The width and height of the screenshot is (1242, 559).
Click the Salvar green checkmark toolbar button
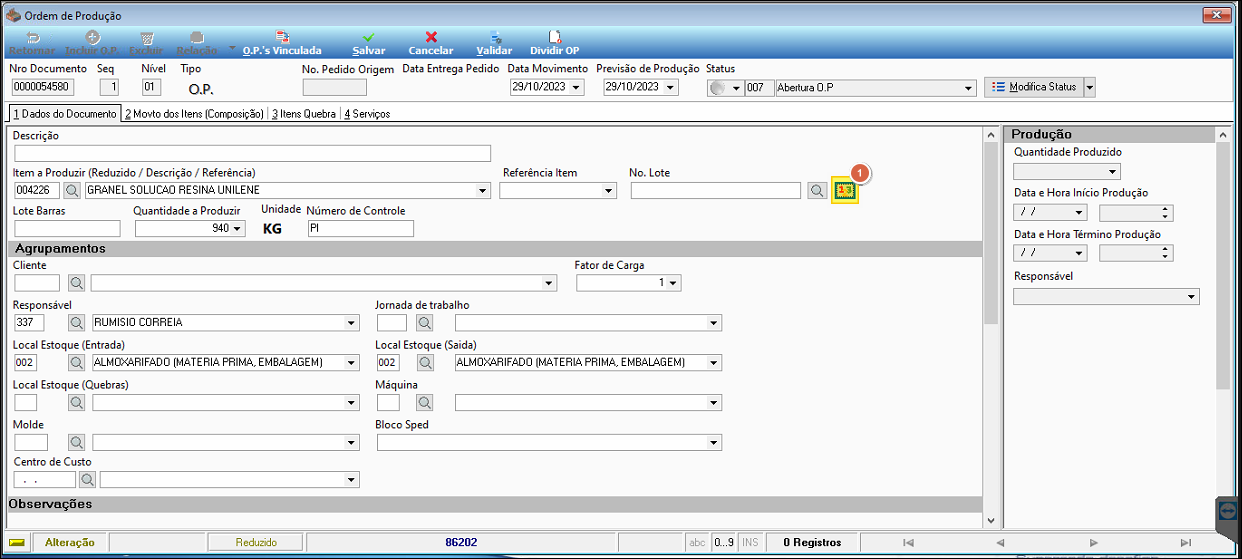click(369, 43)
